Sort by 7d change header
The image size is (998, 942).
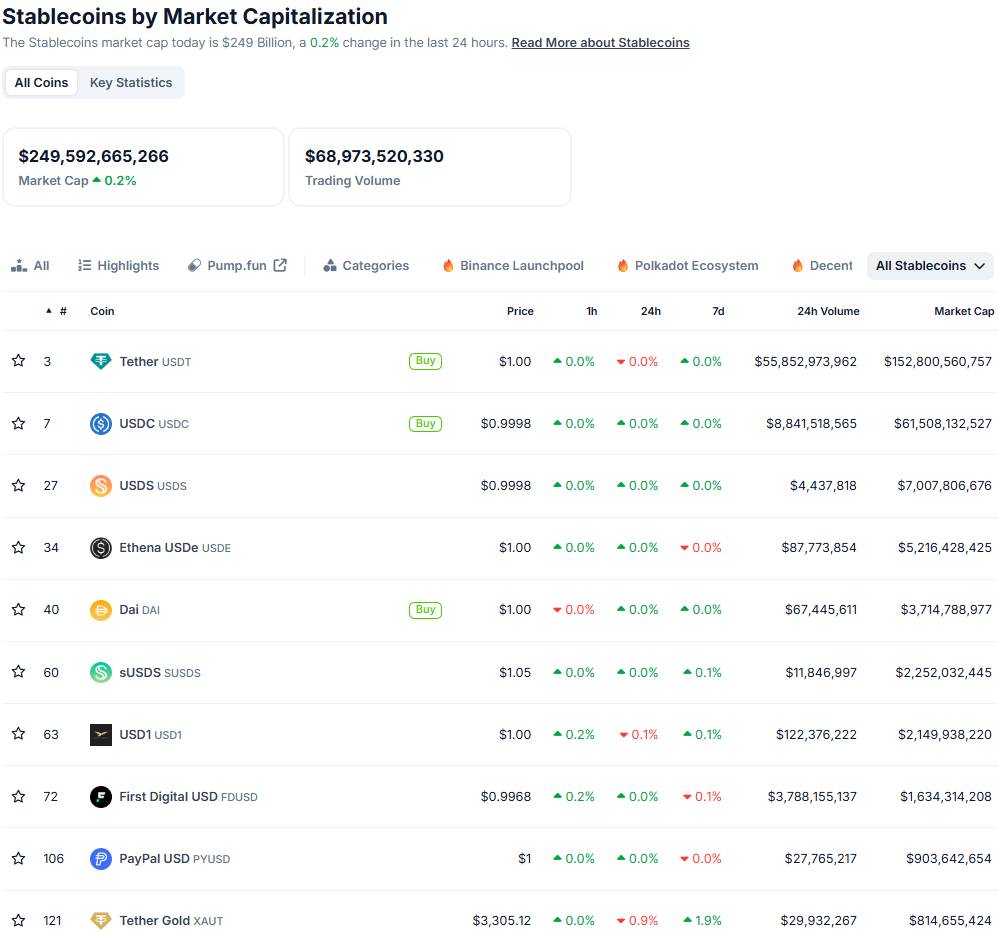pyautogui.click(x=718, y=311)
